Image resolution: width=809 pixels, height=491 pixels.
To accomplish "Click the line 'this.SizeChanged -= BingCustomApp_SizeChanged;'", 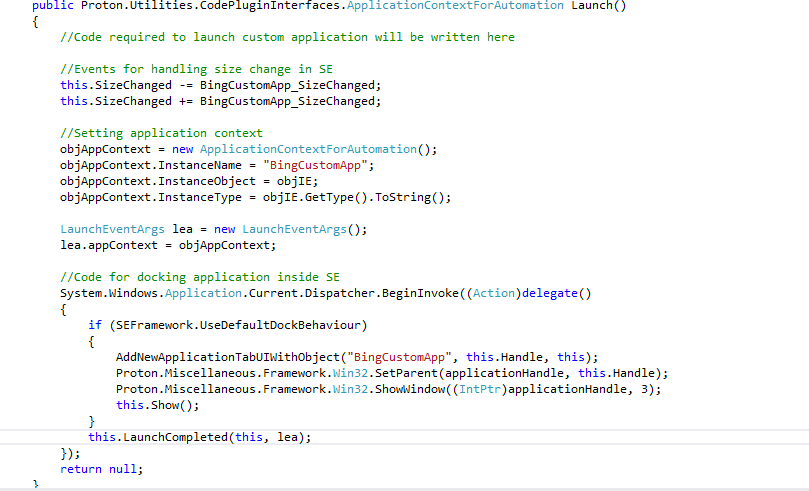I will coord(220,85).
